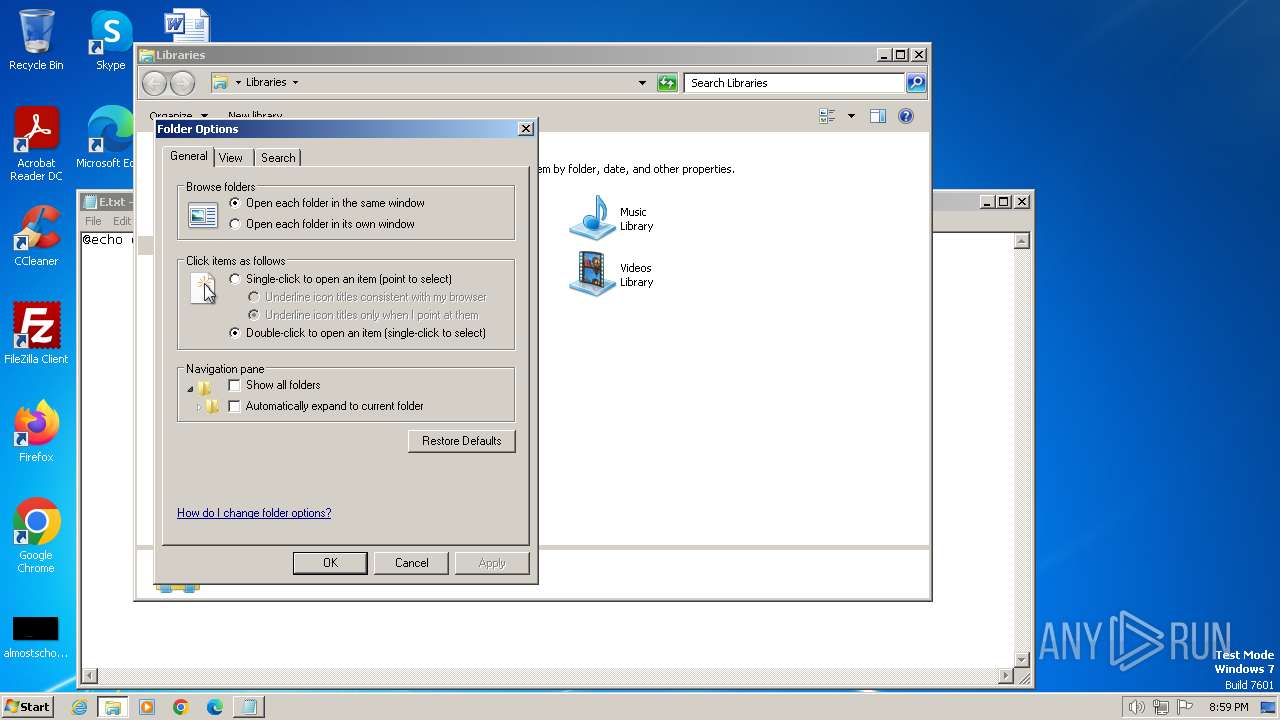The image size is (1280, 720).
Task: Click the Notepad taskbar button
Action: pyautogui.click(x=249, y=707)
